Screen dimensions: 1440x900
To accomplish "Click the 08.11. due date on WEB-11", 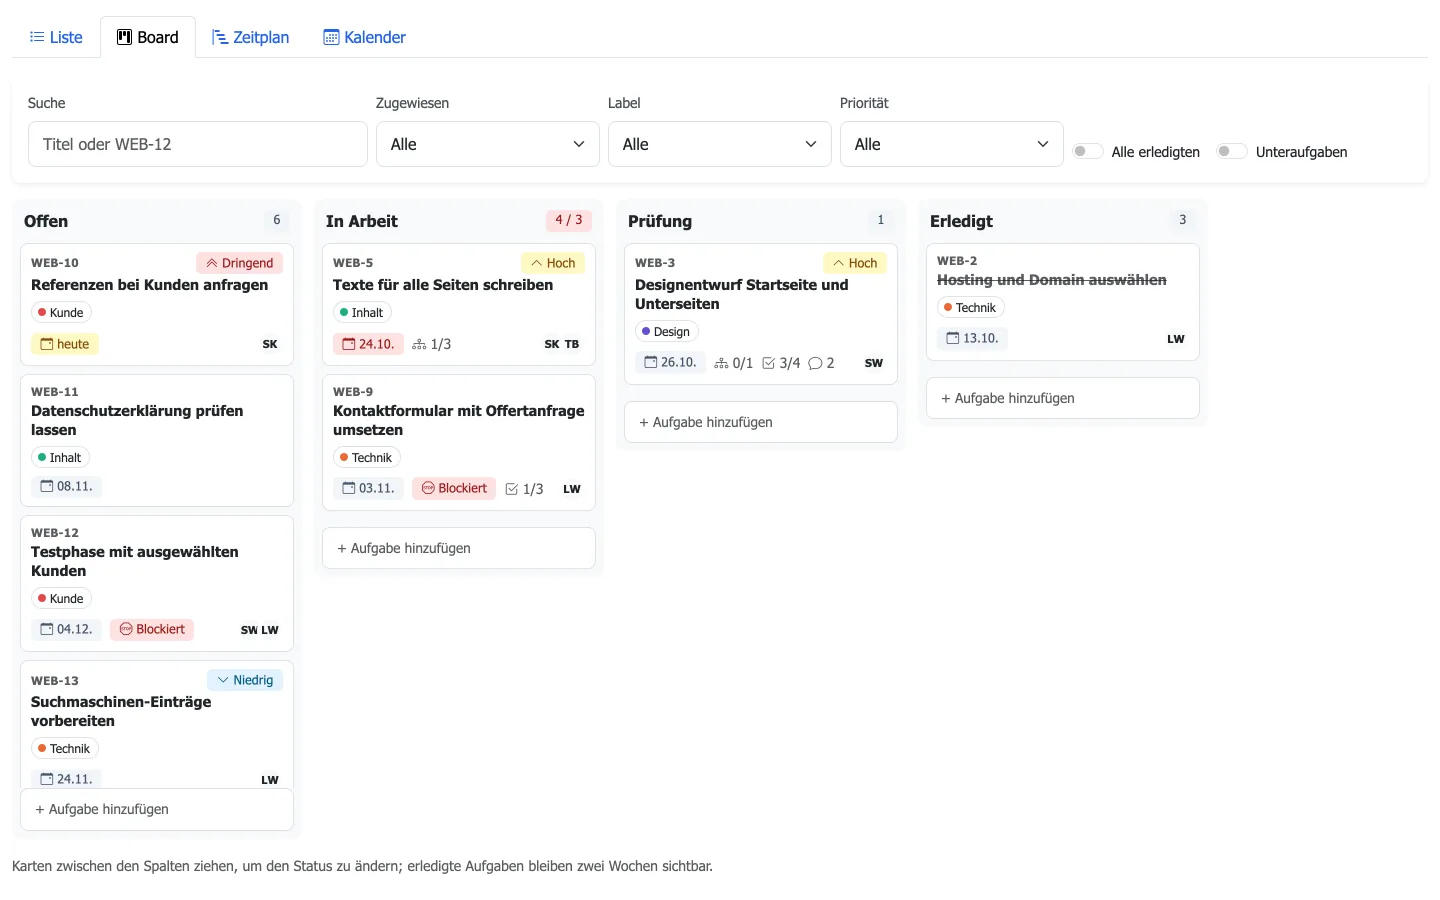I will point(67,486).
